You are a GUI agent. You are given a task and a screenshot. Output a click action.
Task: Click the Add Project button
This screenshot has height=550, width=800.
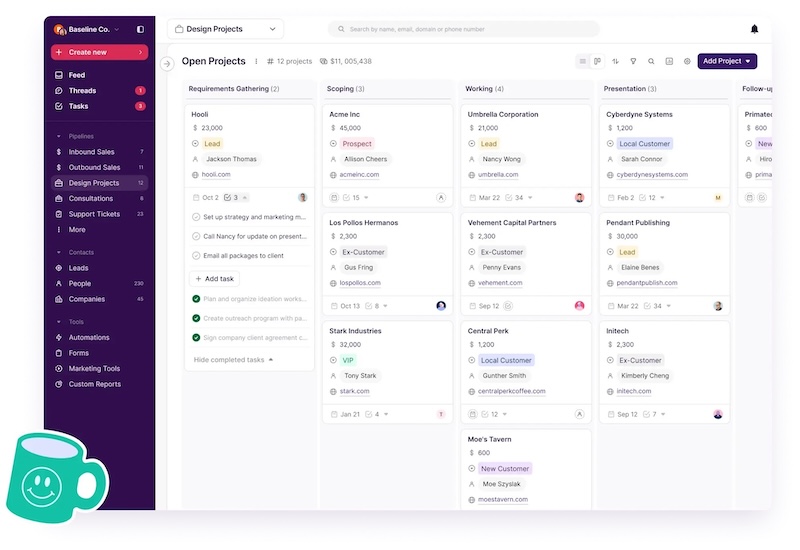[x=726, y=61]
